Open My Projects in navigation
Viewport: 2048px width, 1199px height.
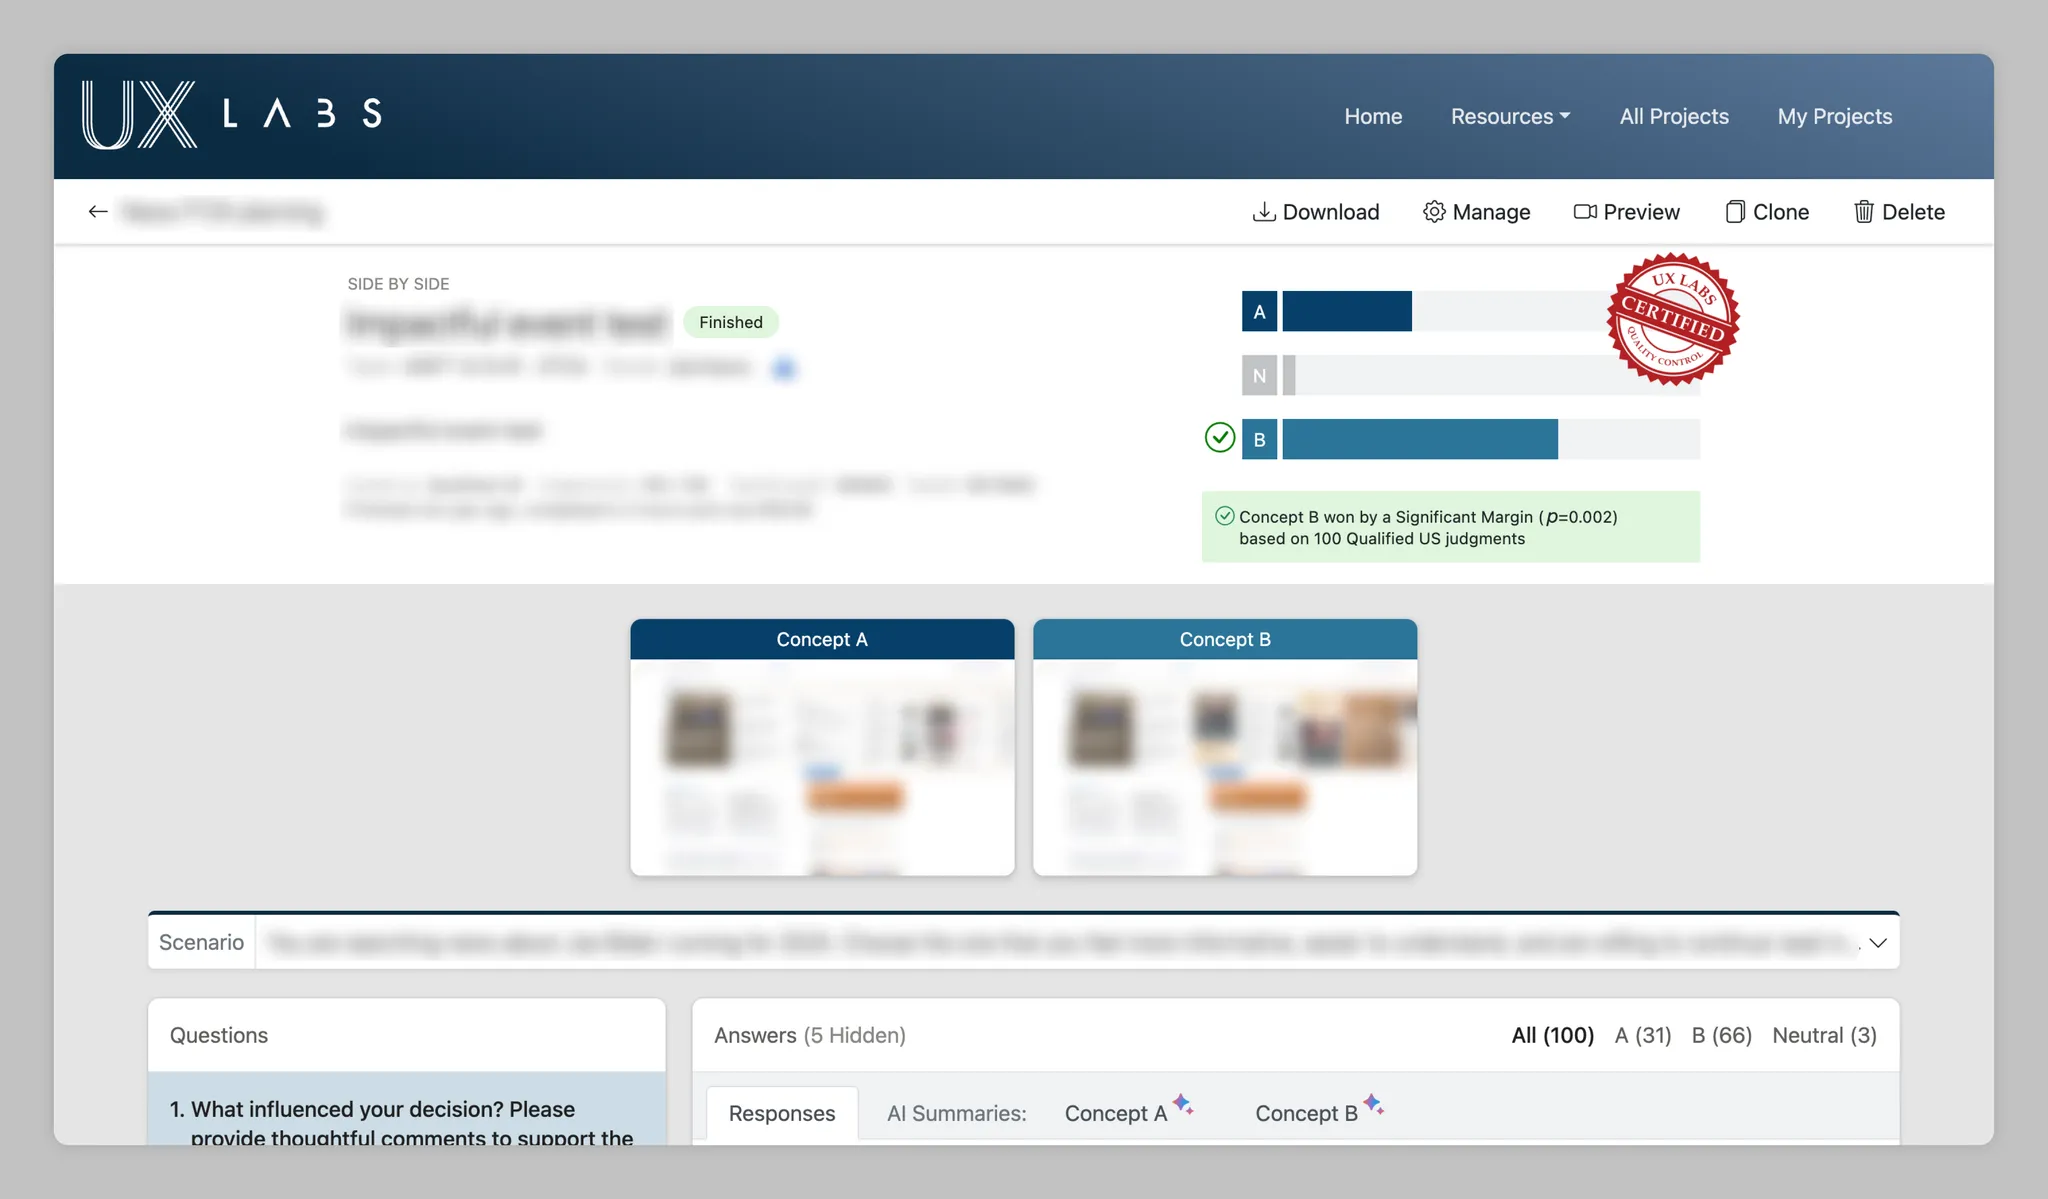pos(1834,116)
